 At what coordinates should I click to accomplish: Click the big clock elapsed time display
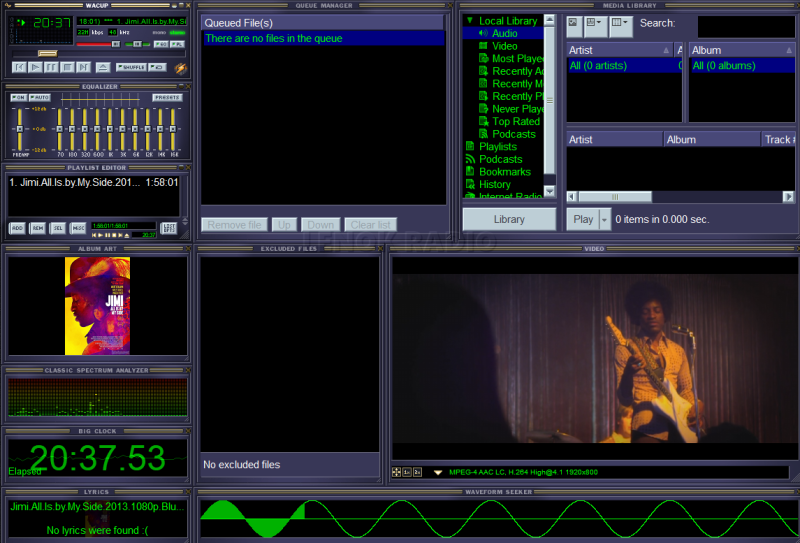[97, 458]
